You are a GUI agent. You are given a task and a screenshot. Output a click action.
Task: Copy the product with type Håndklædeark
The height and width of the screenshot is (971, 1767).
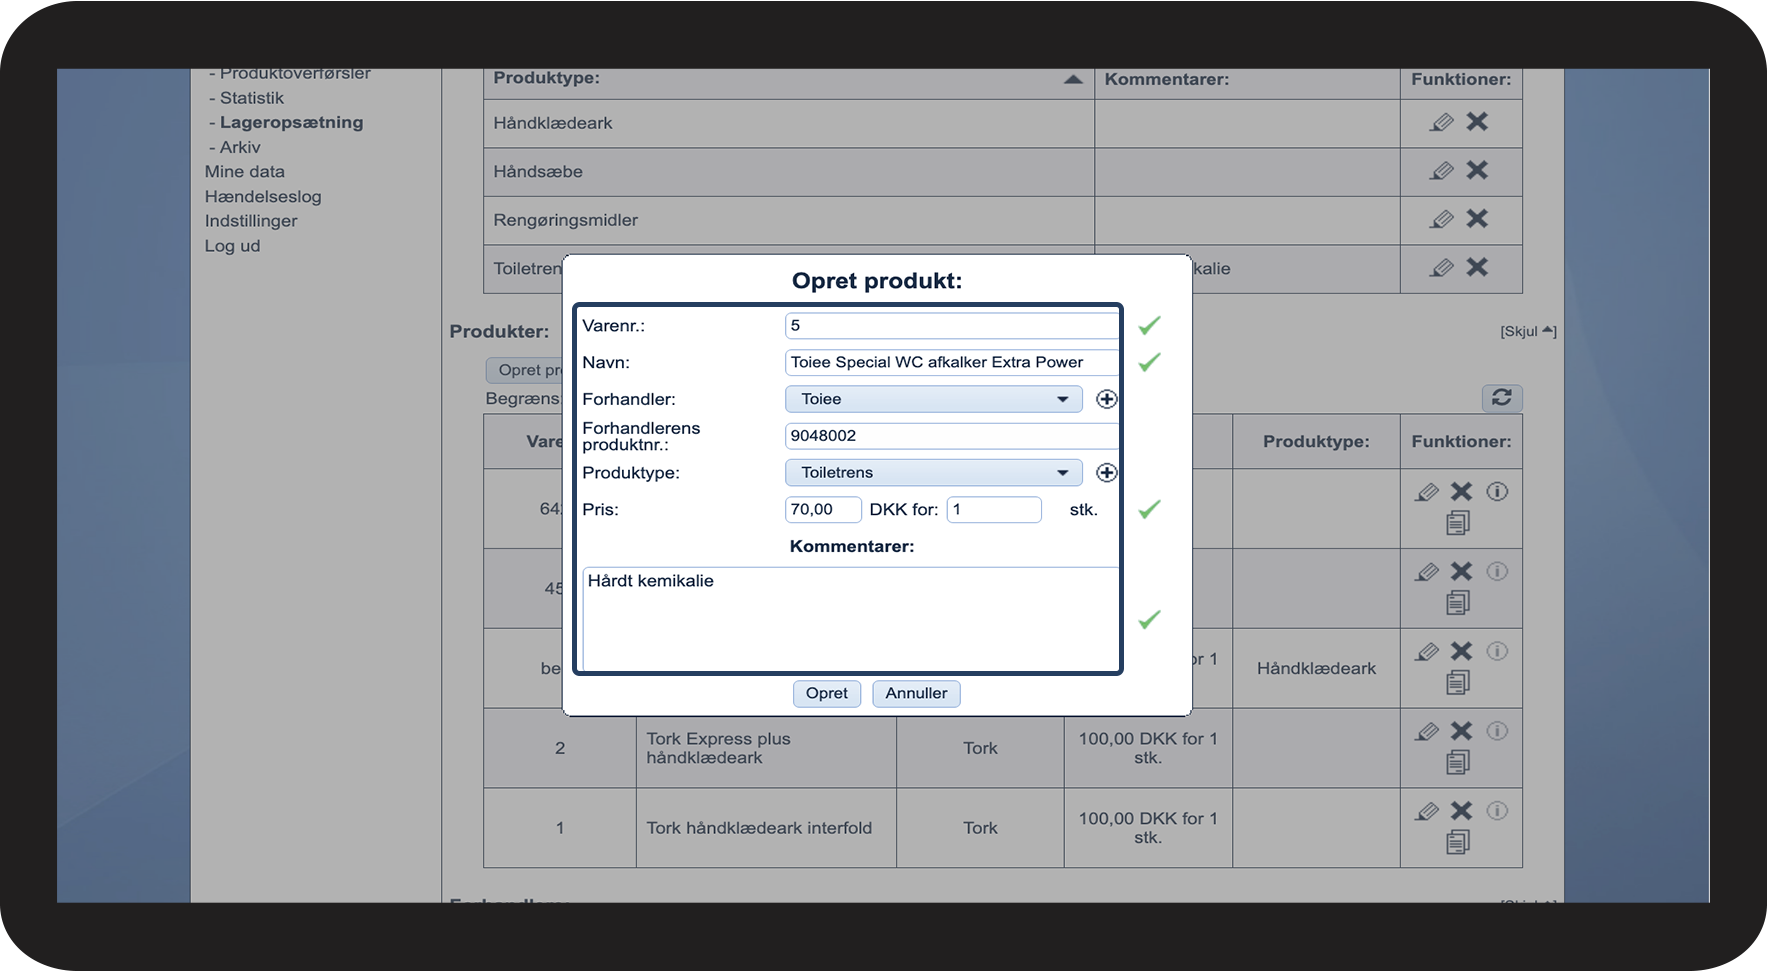(1458, 682)
